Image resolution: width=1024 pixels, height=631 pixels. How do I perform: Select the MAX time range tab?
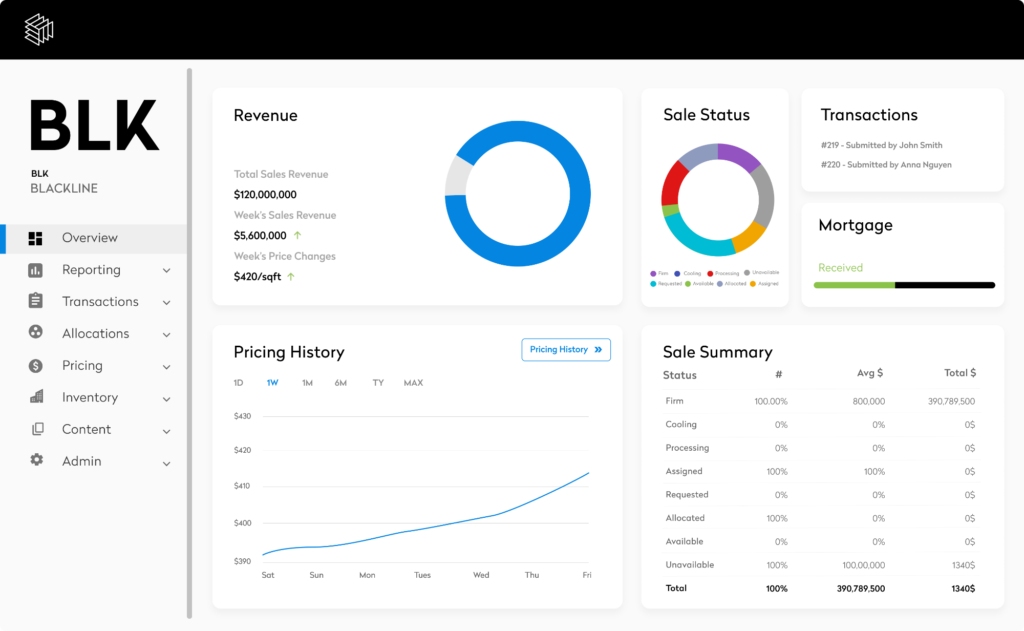click(x=413, y=382)
